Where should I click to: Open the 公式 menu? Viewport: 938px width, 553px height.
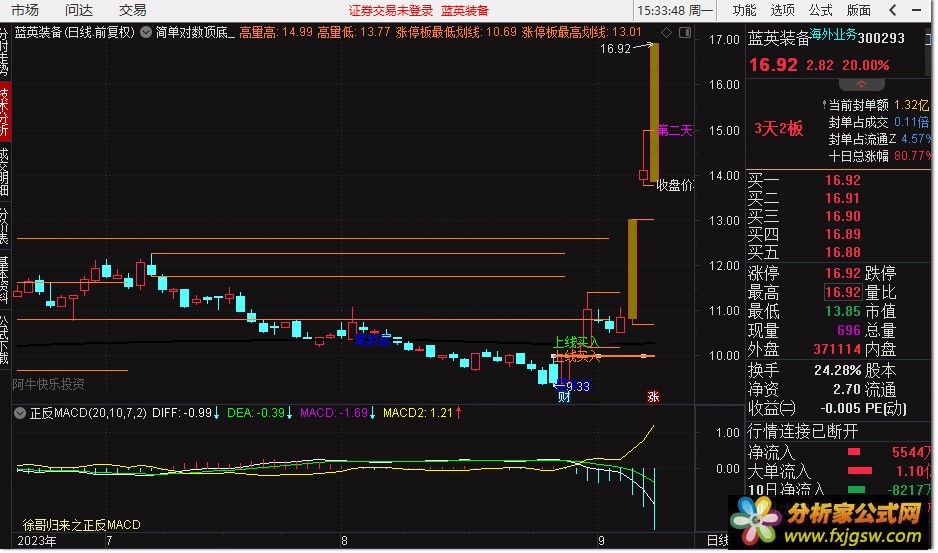pos(820,10)
